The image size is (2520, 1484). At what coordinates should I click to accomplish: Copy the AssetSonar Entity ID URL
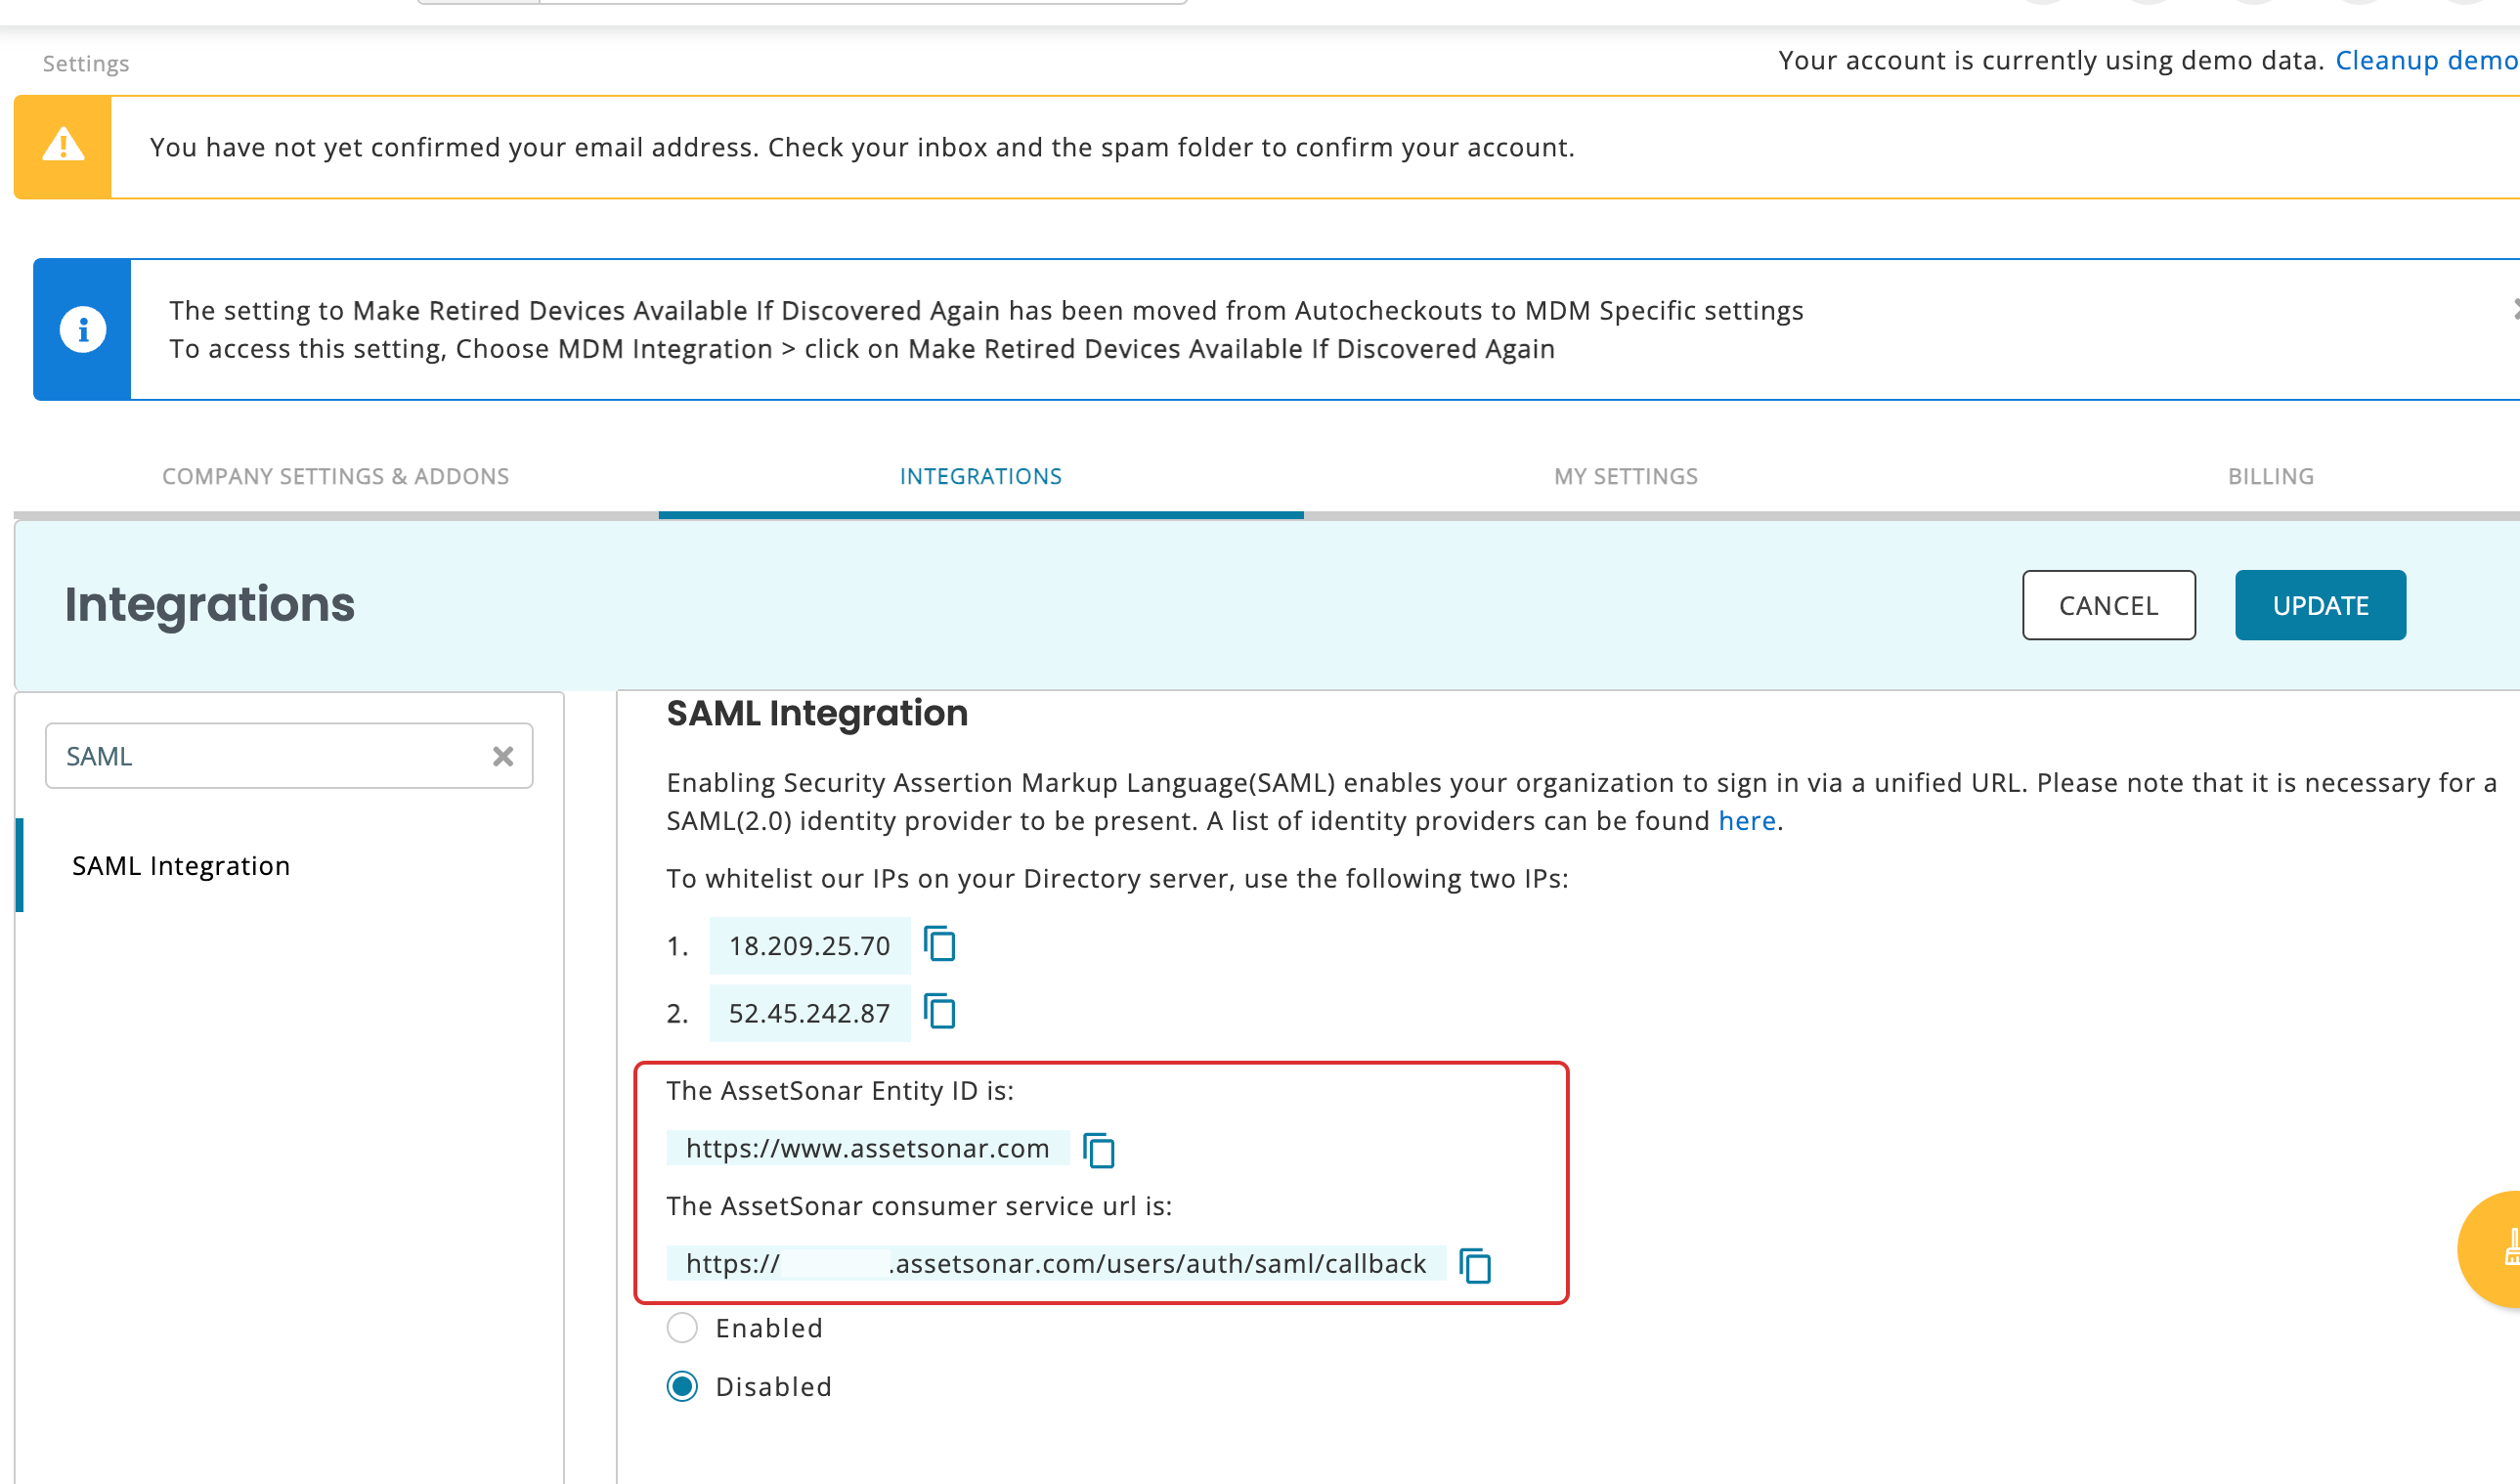point(1099,1150)
